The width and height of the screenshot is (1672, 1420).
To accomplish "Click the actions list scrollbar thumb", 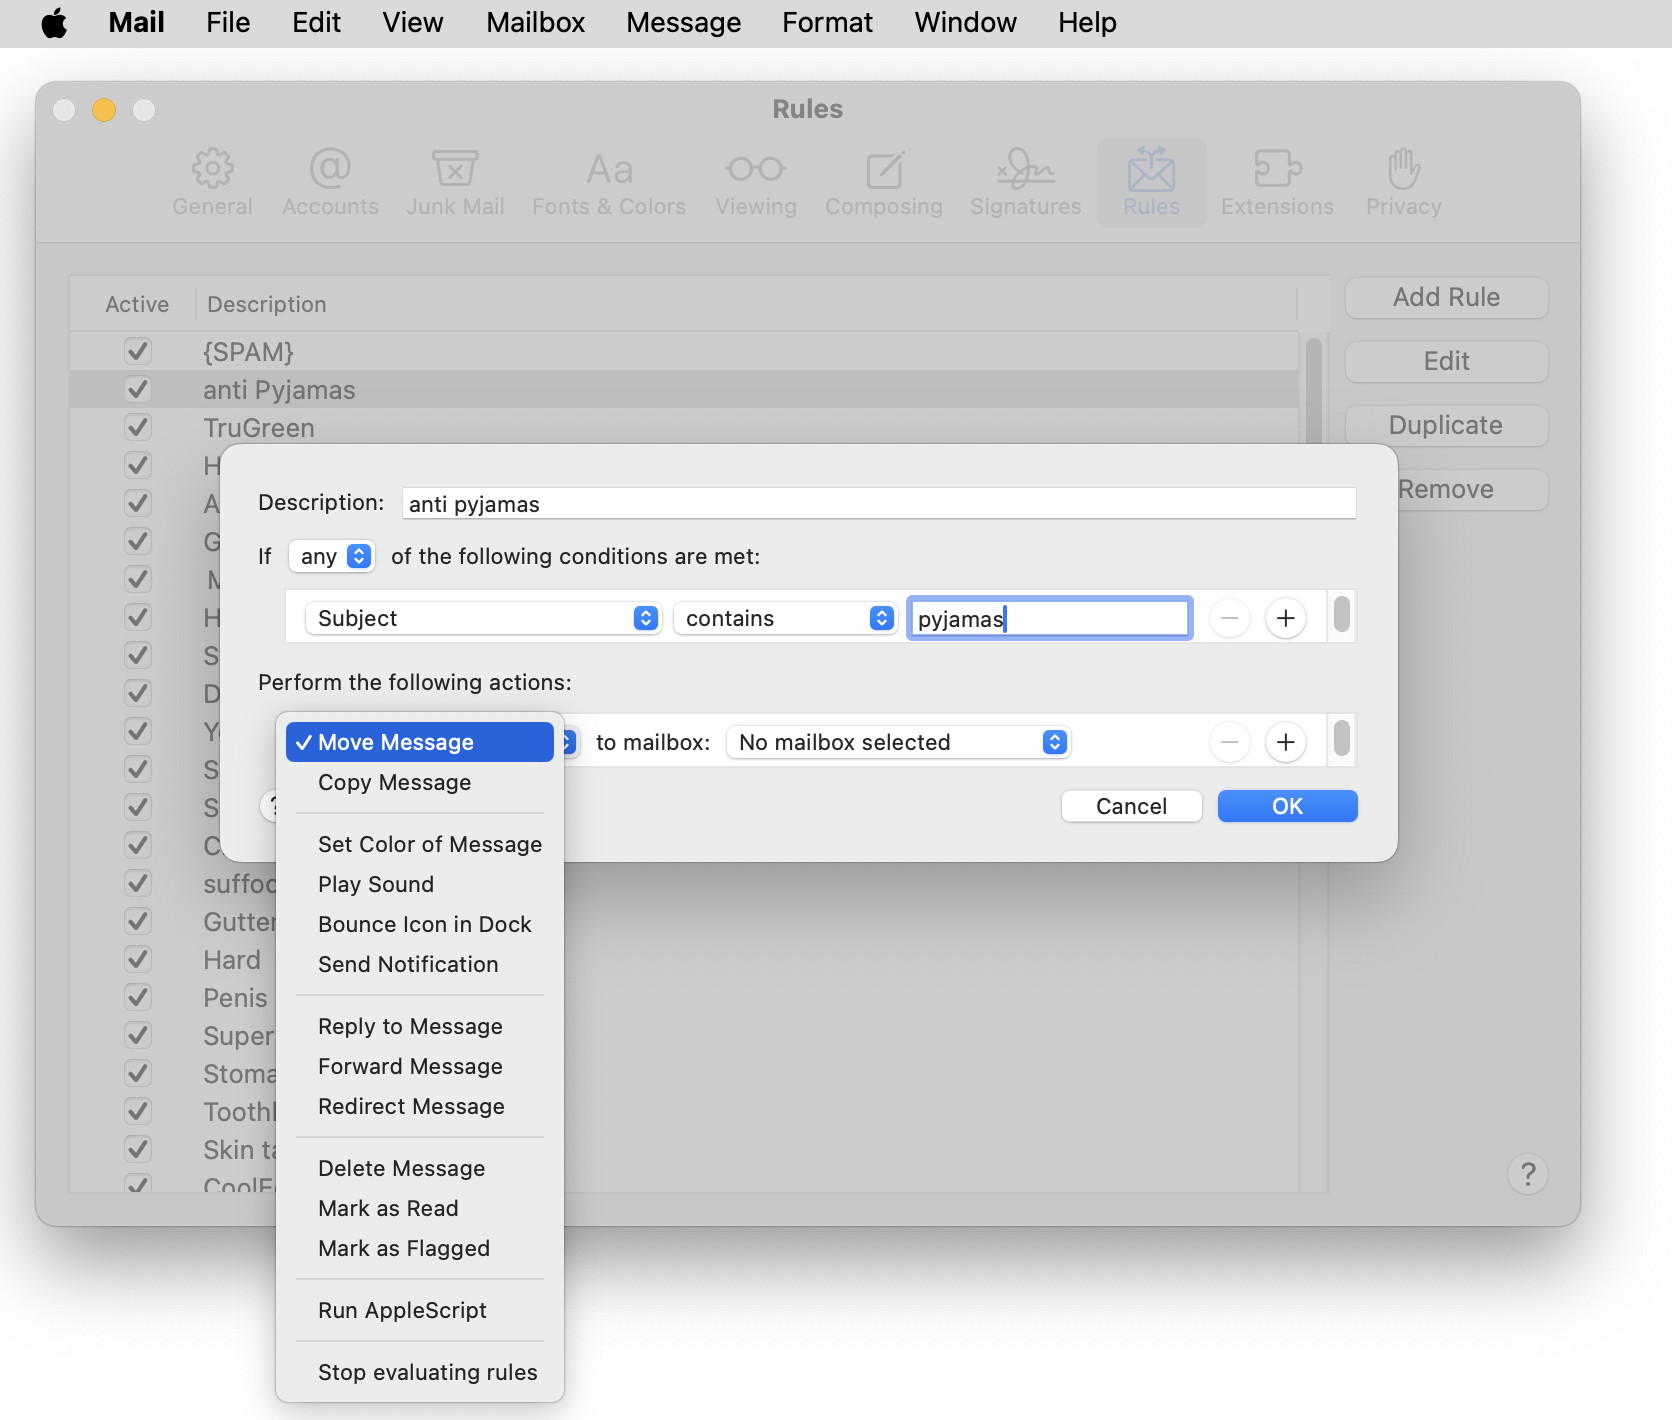I will click(x=1342, y=738).
